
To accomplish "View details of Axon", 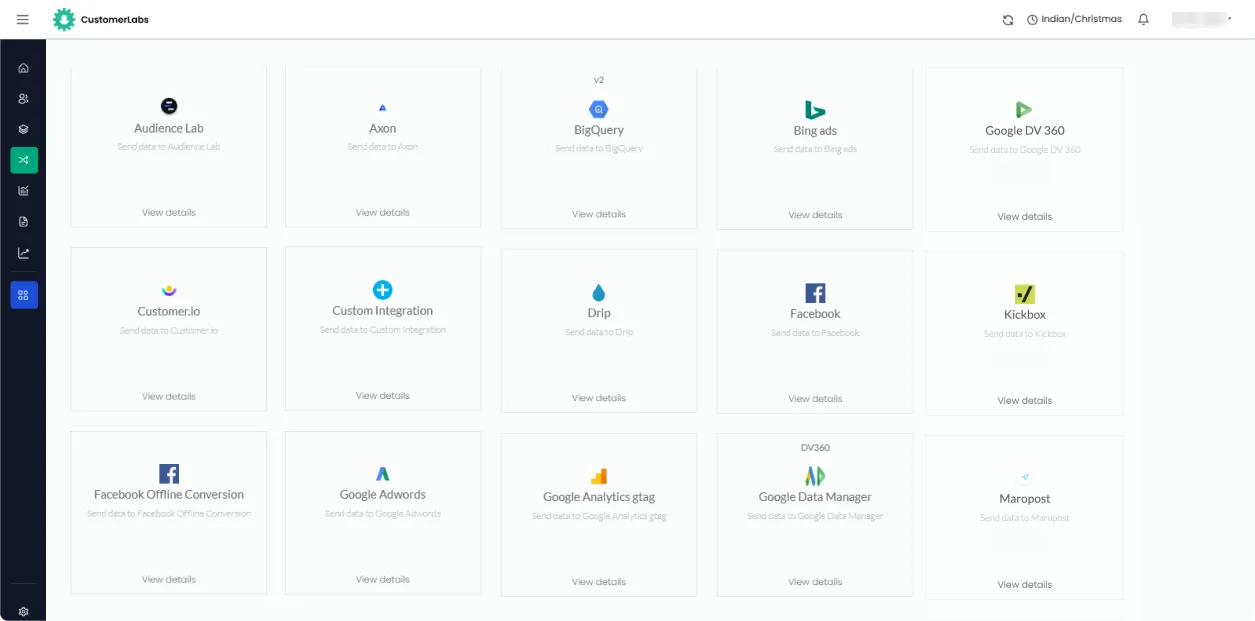I will [383, 213].
